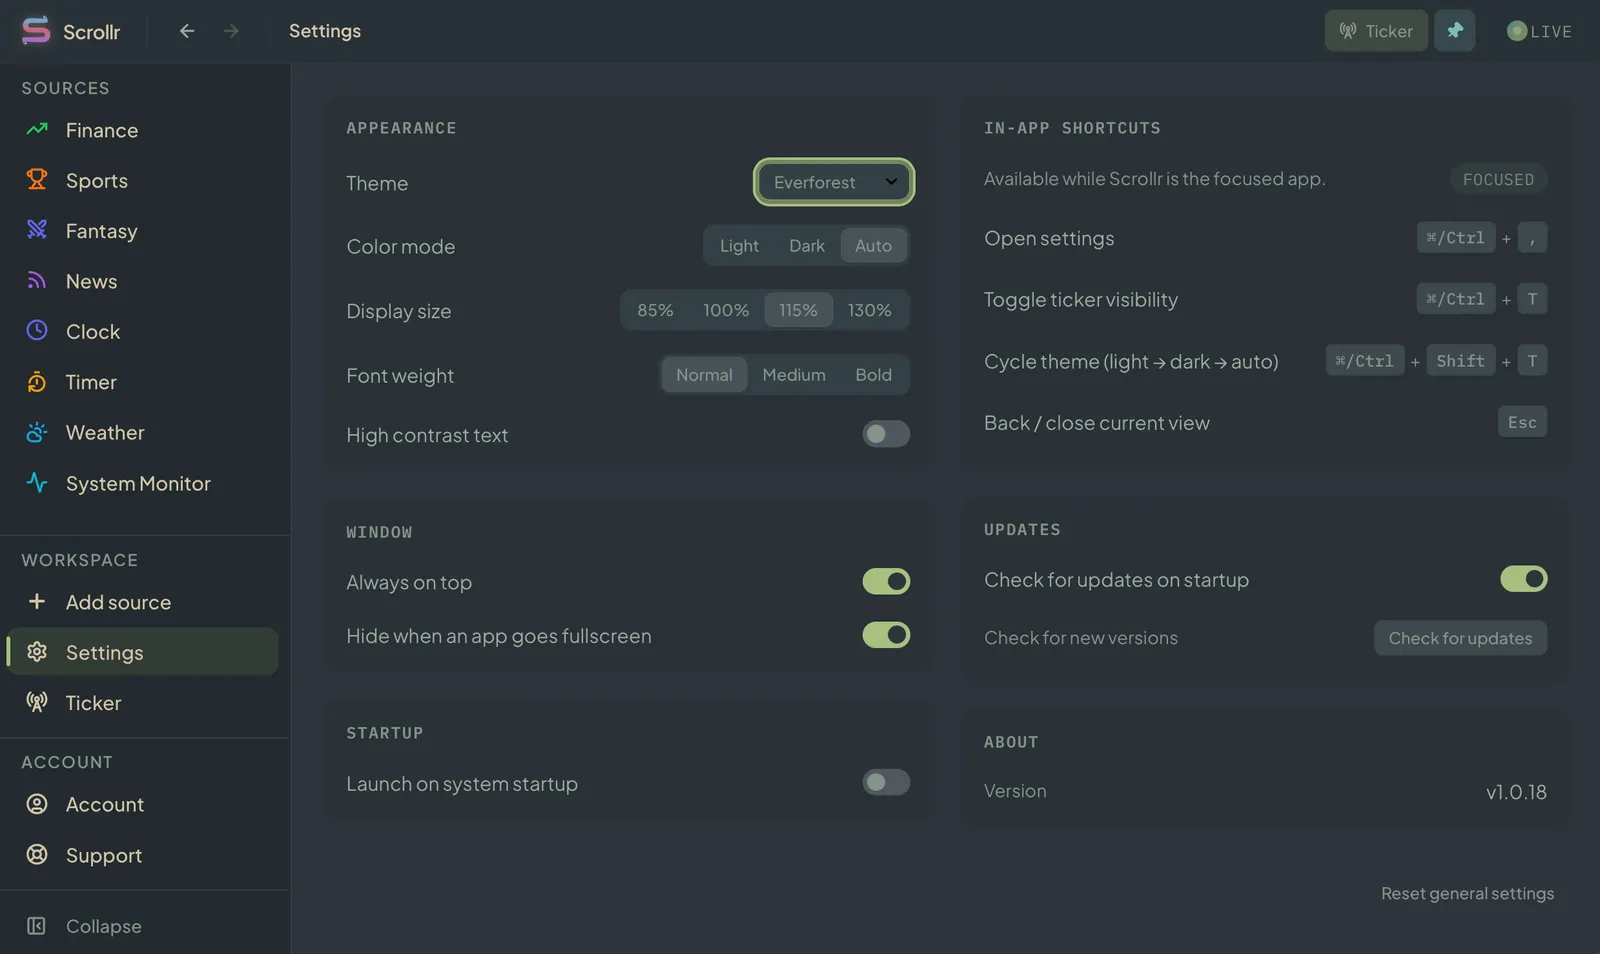Disable Check for updates on startup
This screenshot has height=954, width=1600.
(x=1523, y=579)
